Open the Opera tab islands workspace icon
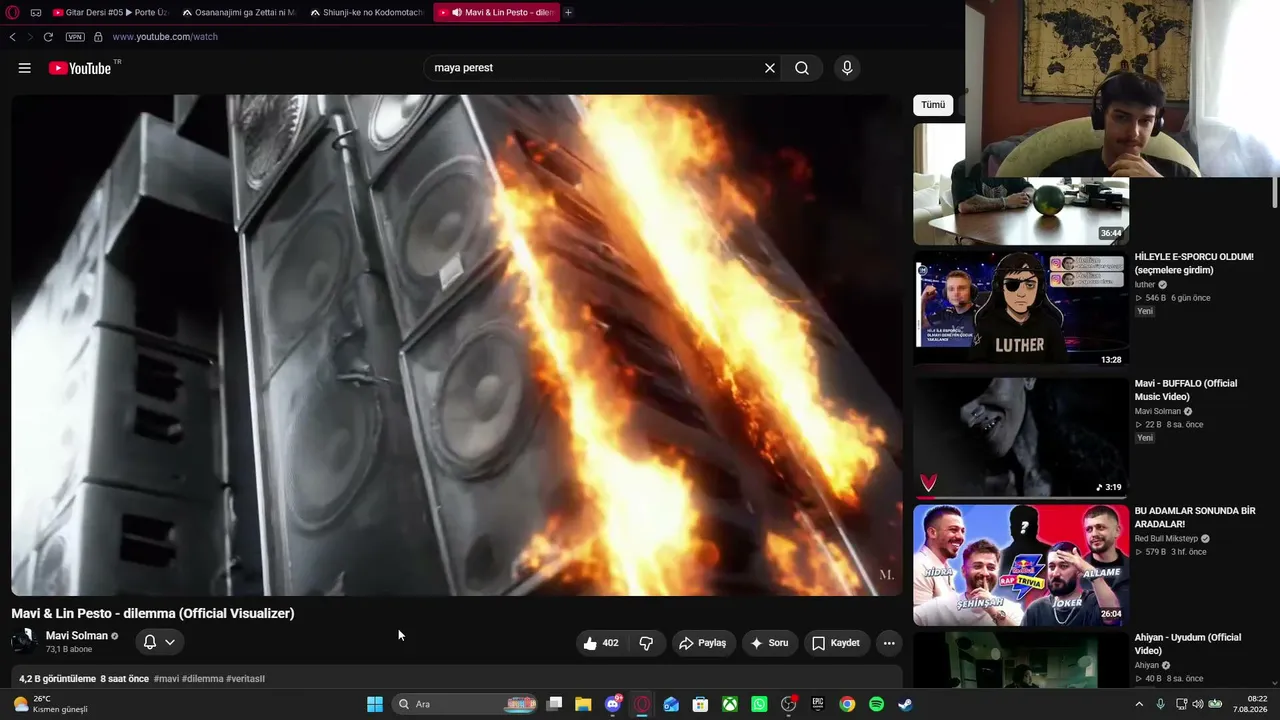The height and width of the screenshot is (720, 1280). tap(36, 12)
